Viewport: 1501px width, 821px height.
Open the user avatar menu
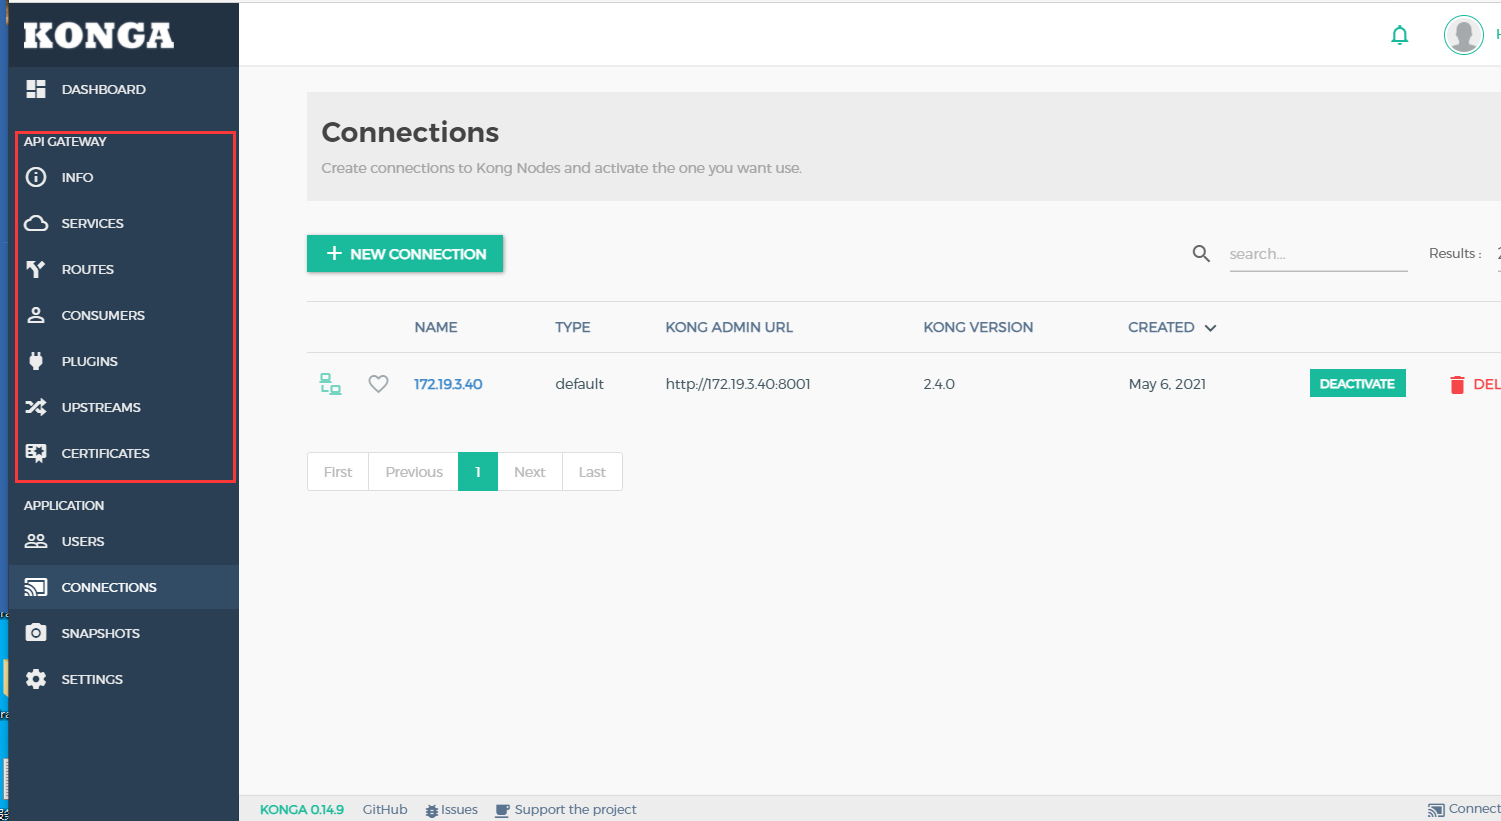pyautogui.click(x=1464, y=35)
